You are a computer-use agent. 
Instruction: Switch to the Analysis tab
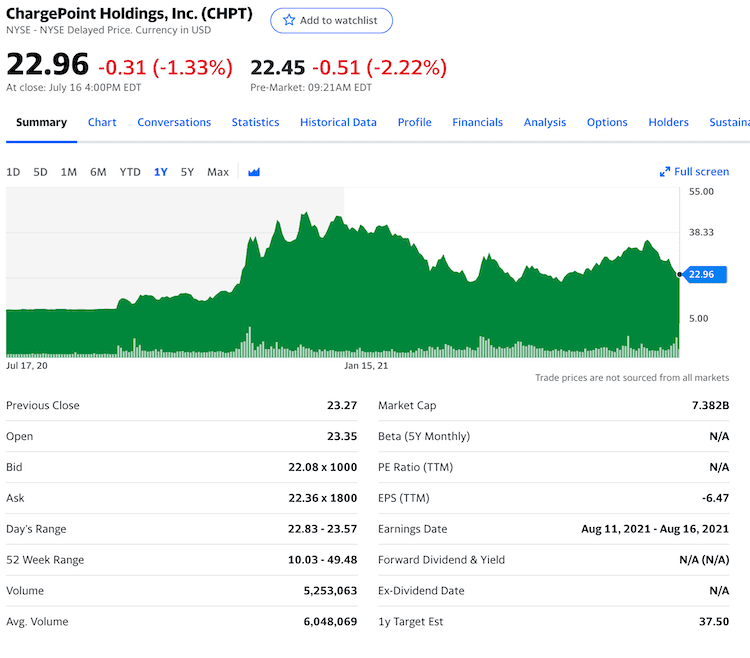[x=545, y=122]
